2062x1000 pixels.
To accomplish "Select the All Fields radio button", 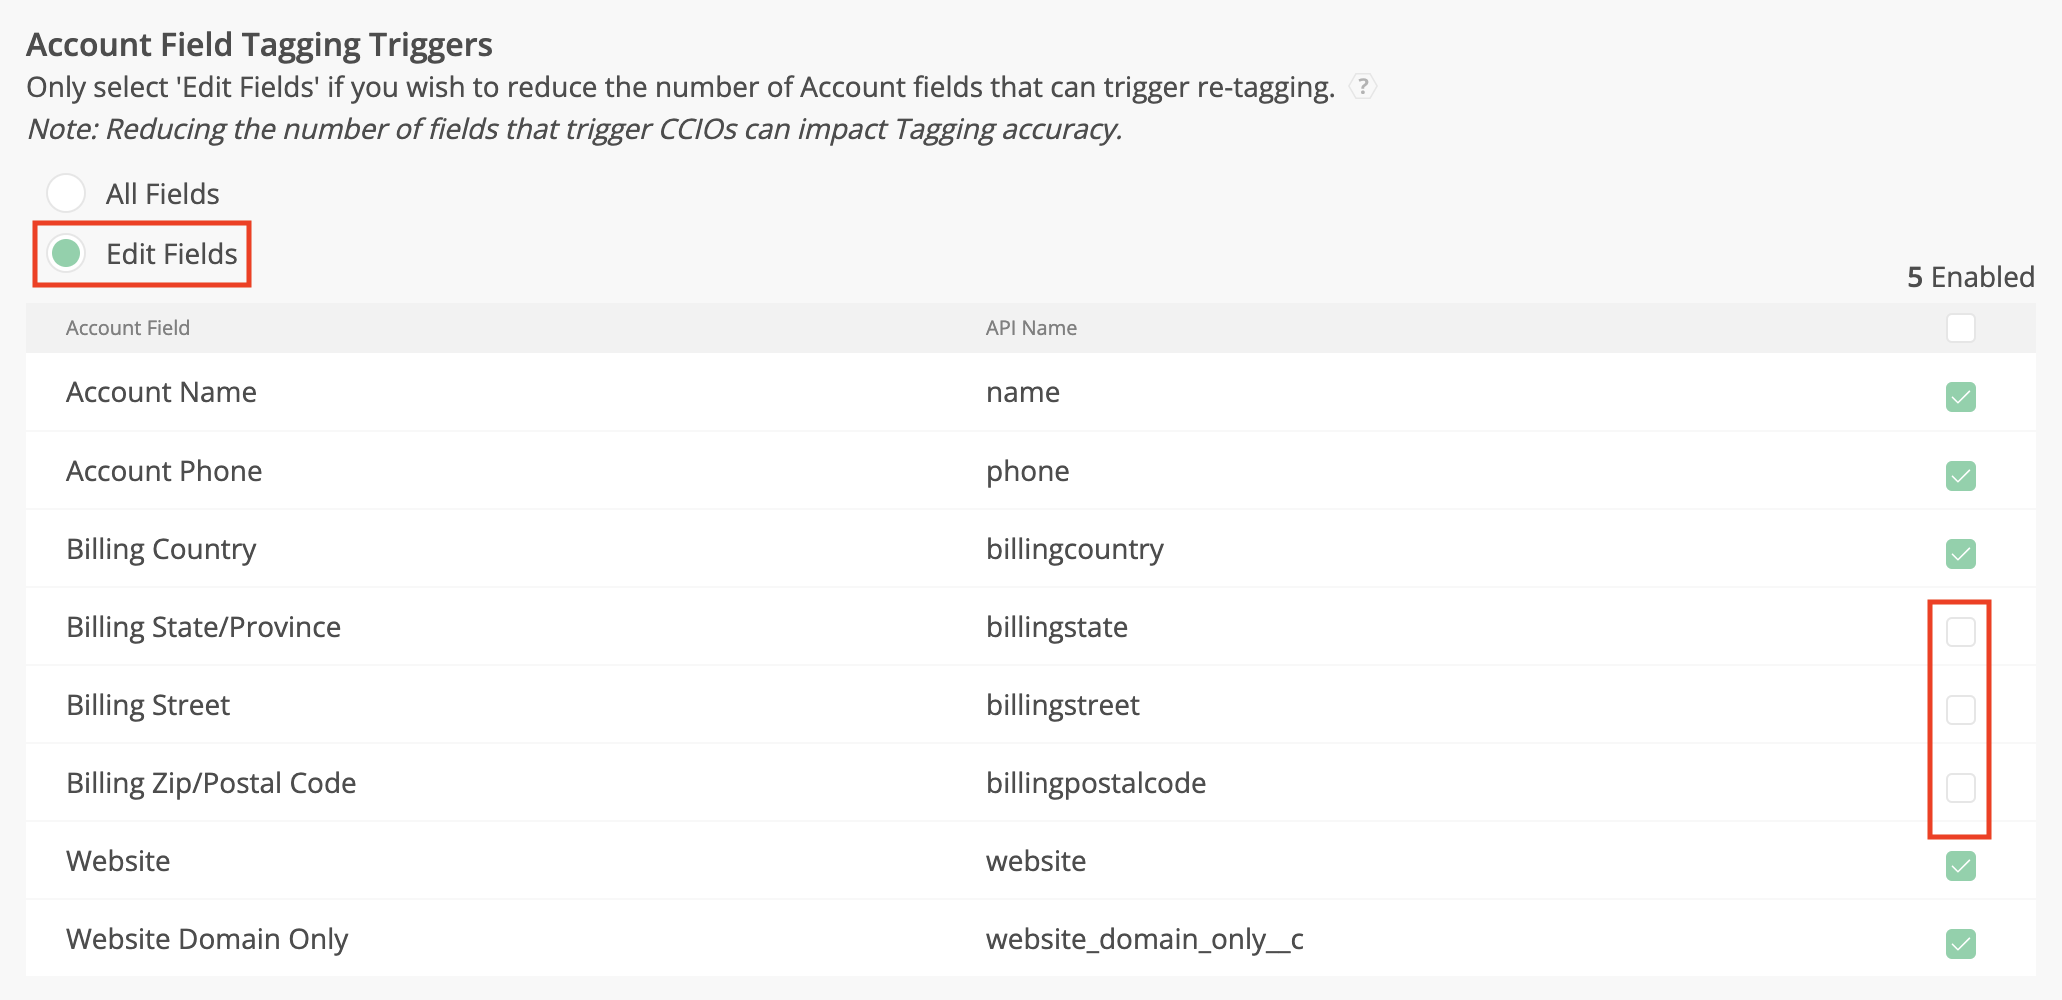I will [66, 193].
